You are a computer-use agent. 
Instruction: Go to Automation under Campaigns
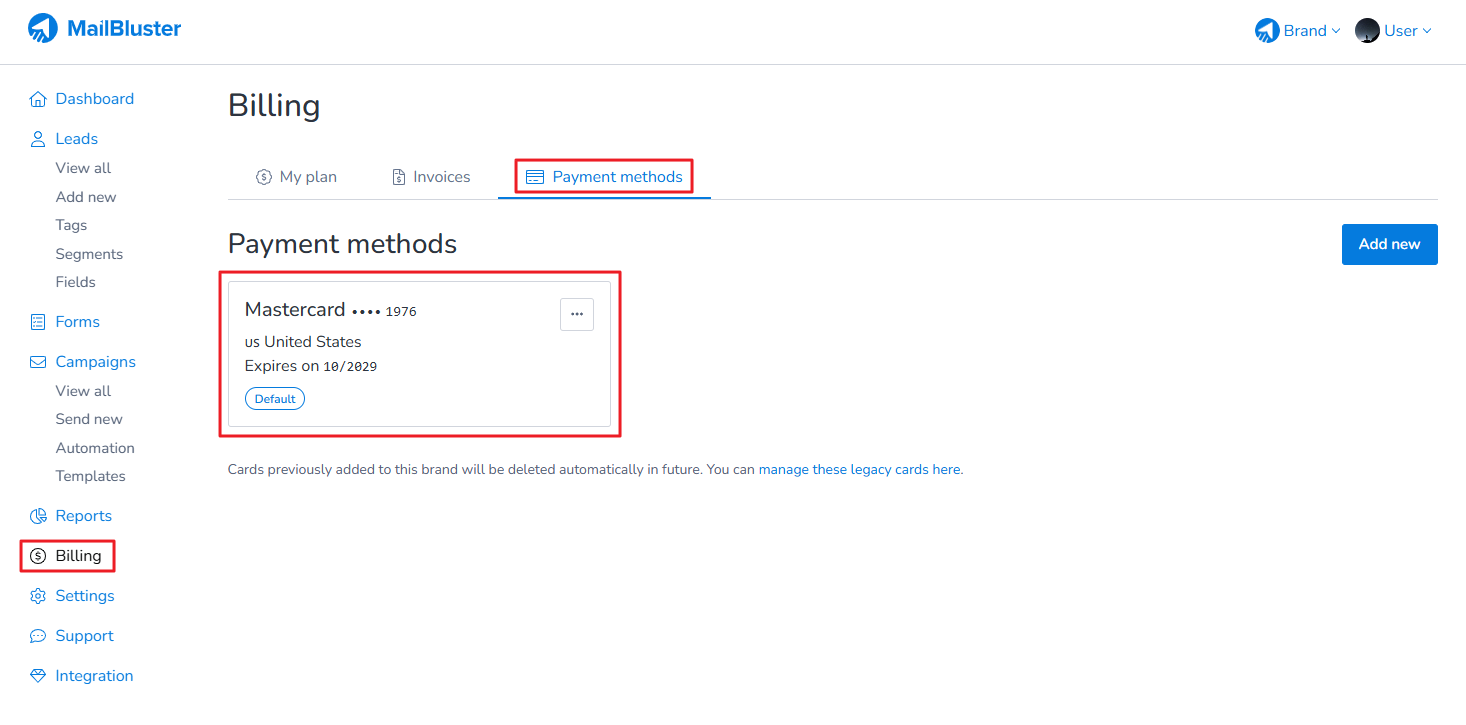click(x=95, y=448)
